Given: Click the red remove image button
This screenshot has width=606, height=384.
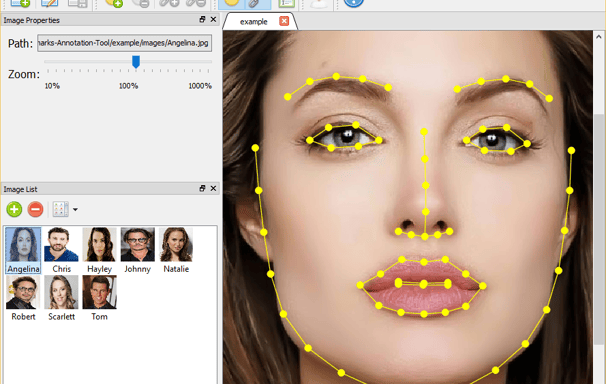Looking at the screenshot, I should 35,209.
